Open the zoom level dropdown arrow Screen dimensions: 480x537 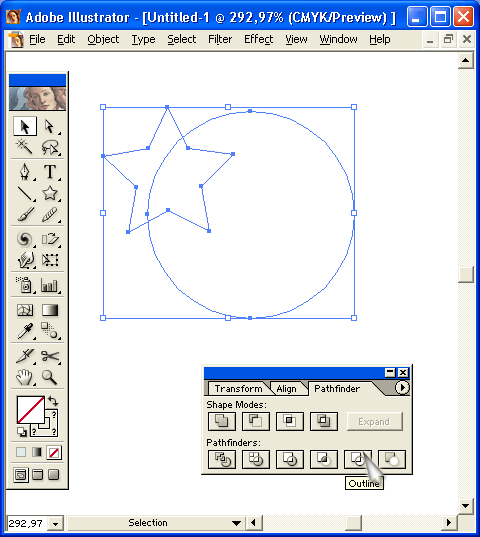tap(55, 523)
